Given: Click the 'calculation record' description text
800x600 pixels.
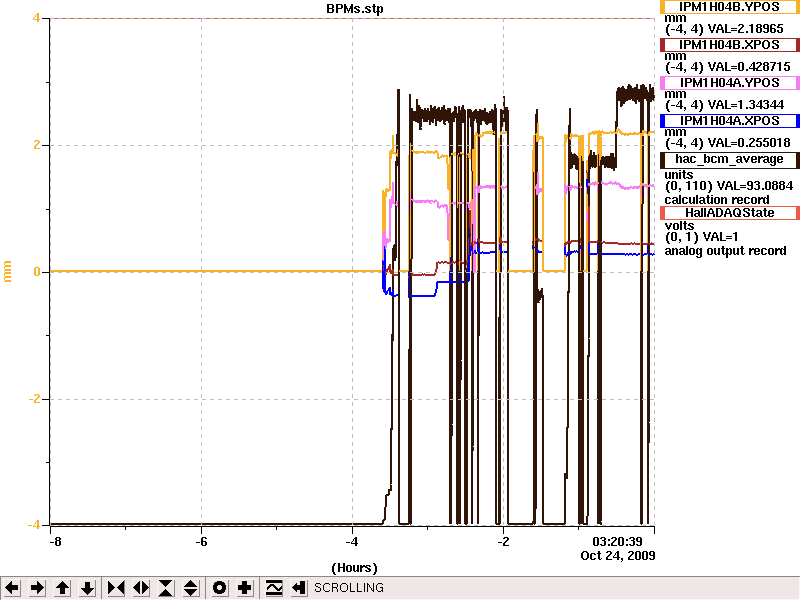Looking at the screenshot, I should click(x=717, y=199).
